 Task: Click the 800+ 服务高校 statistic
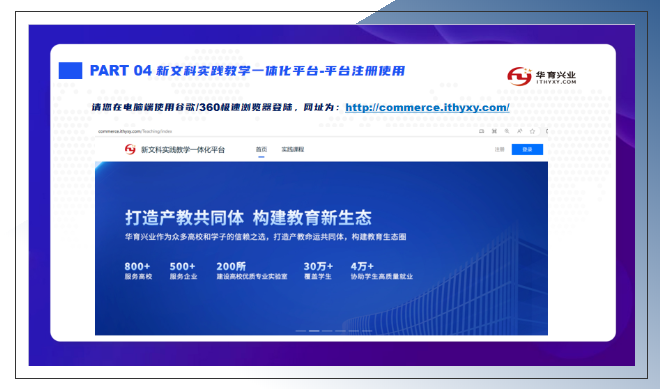tap(138, 271)
